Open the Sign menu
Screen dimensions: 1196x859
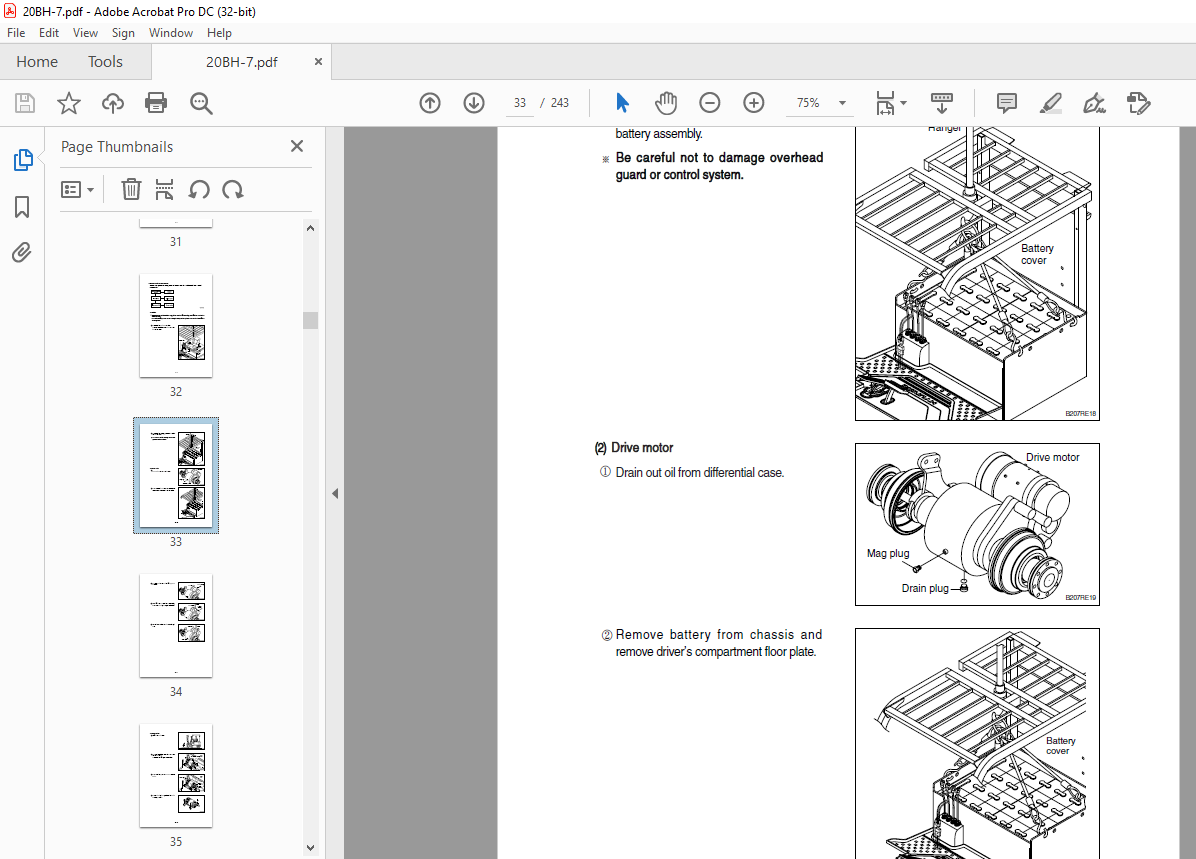point(123,33)
